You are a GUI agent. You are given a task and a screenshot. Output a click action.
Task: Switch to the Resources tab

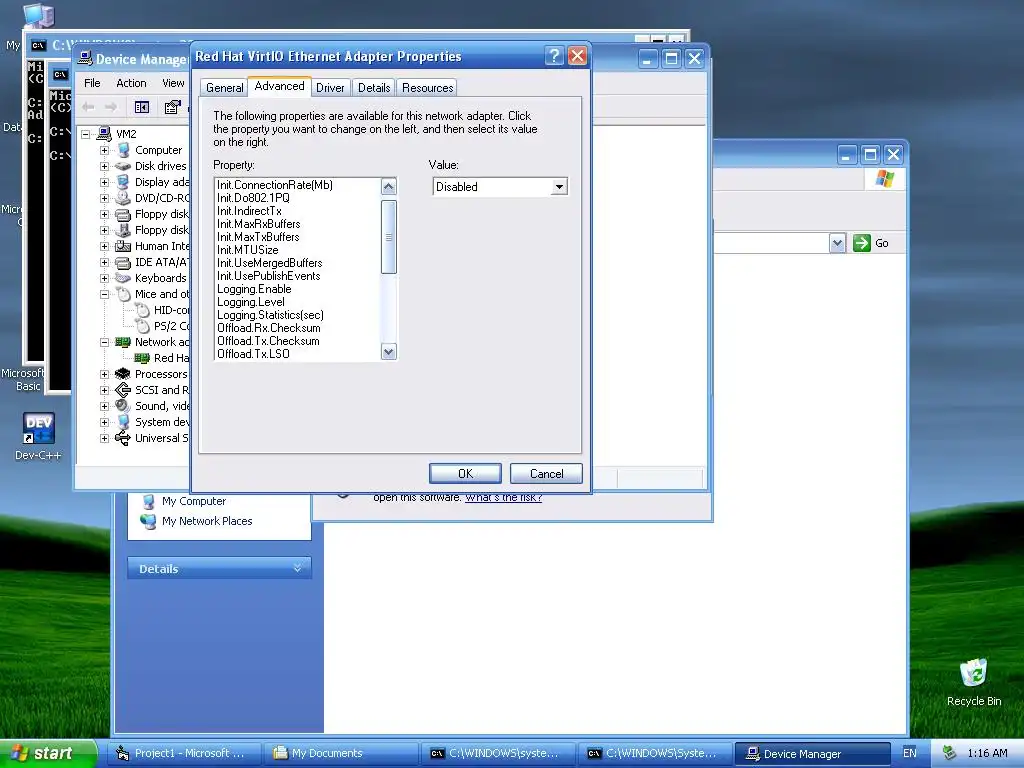click(428, 88)
